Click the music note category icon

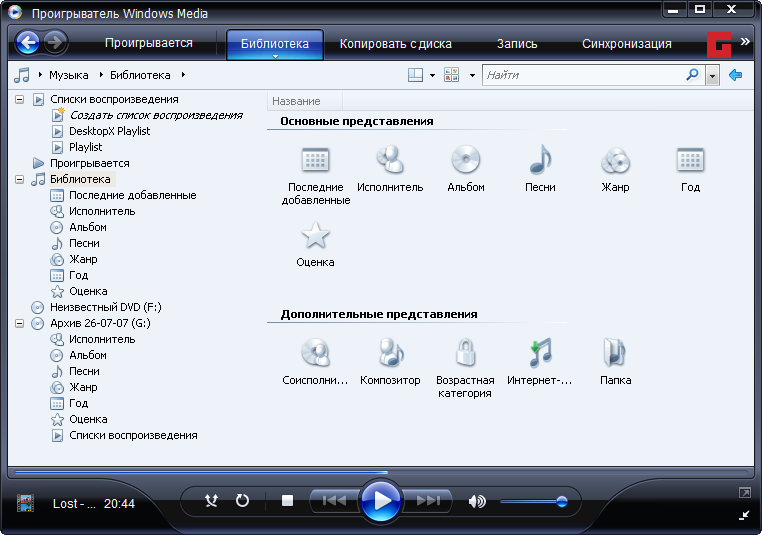click(x=22, y=75)
